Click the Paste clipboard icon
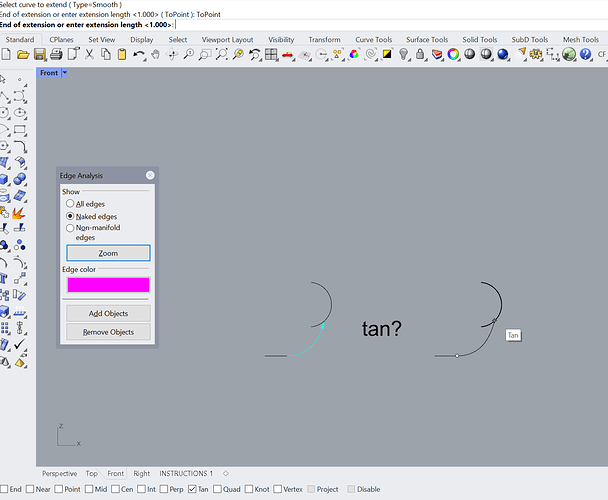608x500 pixels. click(122, 54)
